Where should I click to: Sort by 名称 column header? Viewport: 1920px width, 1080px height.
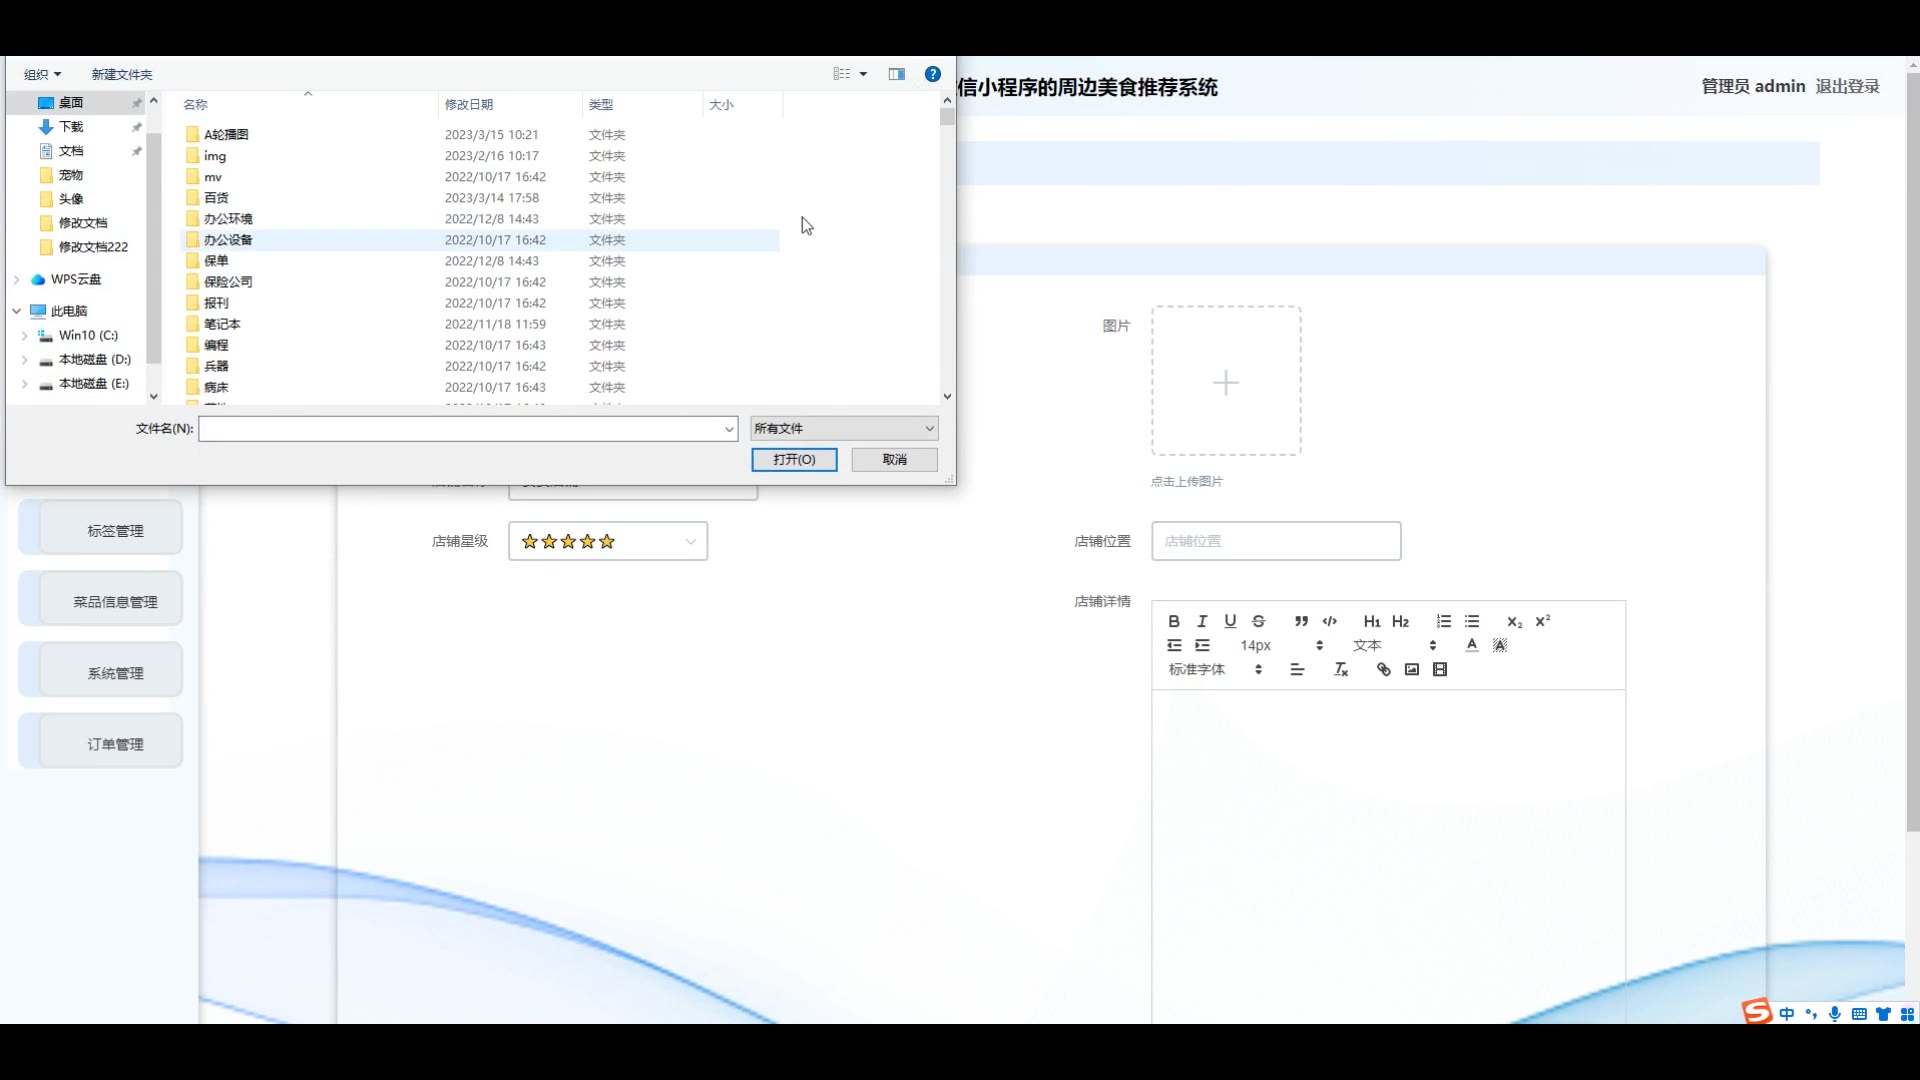tap(308, 104)
